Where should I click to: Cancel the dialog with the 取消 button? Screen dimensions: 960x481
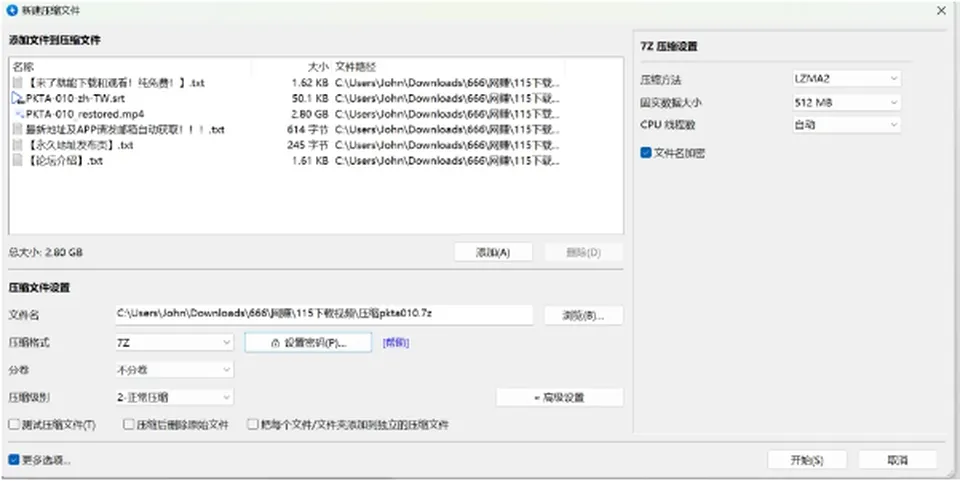(898, 460)
